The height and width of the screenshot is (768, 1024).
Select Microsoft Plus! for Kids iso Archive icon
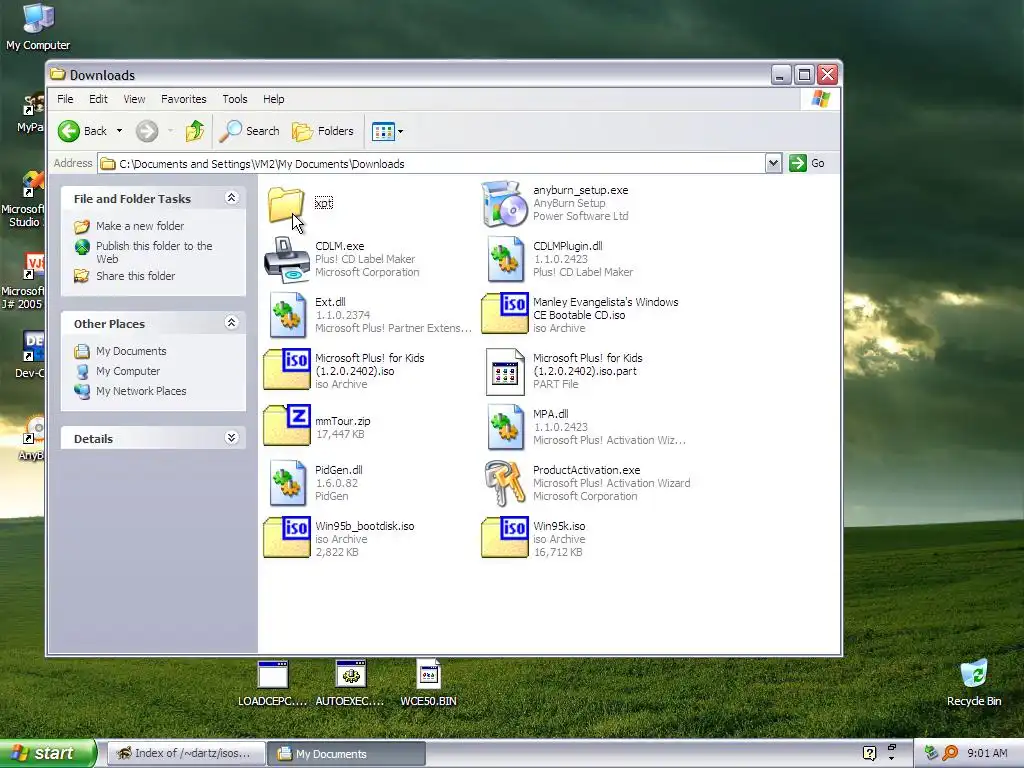(x=286, y=370)
